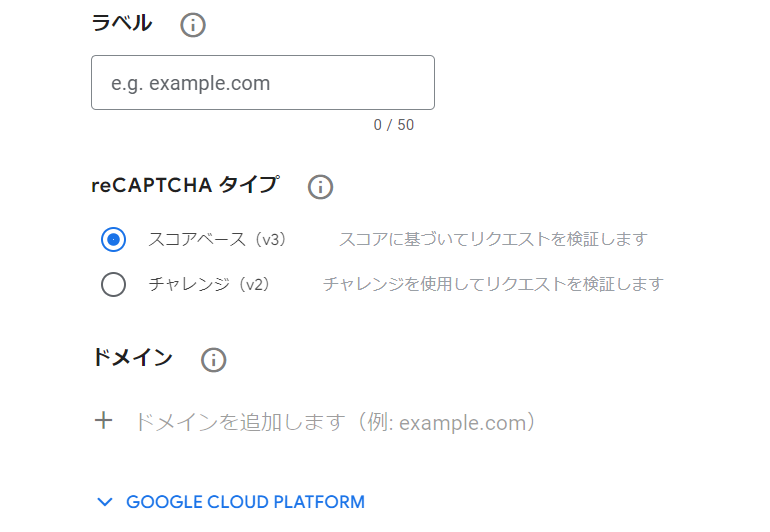
Task: Choose the チャレンジ (v2) radio button
Action: 114,284
